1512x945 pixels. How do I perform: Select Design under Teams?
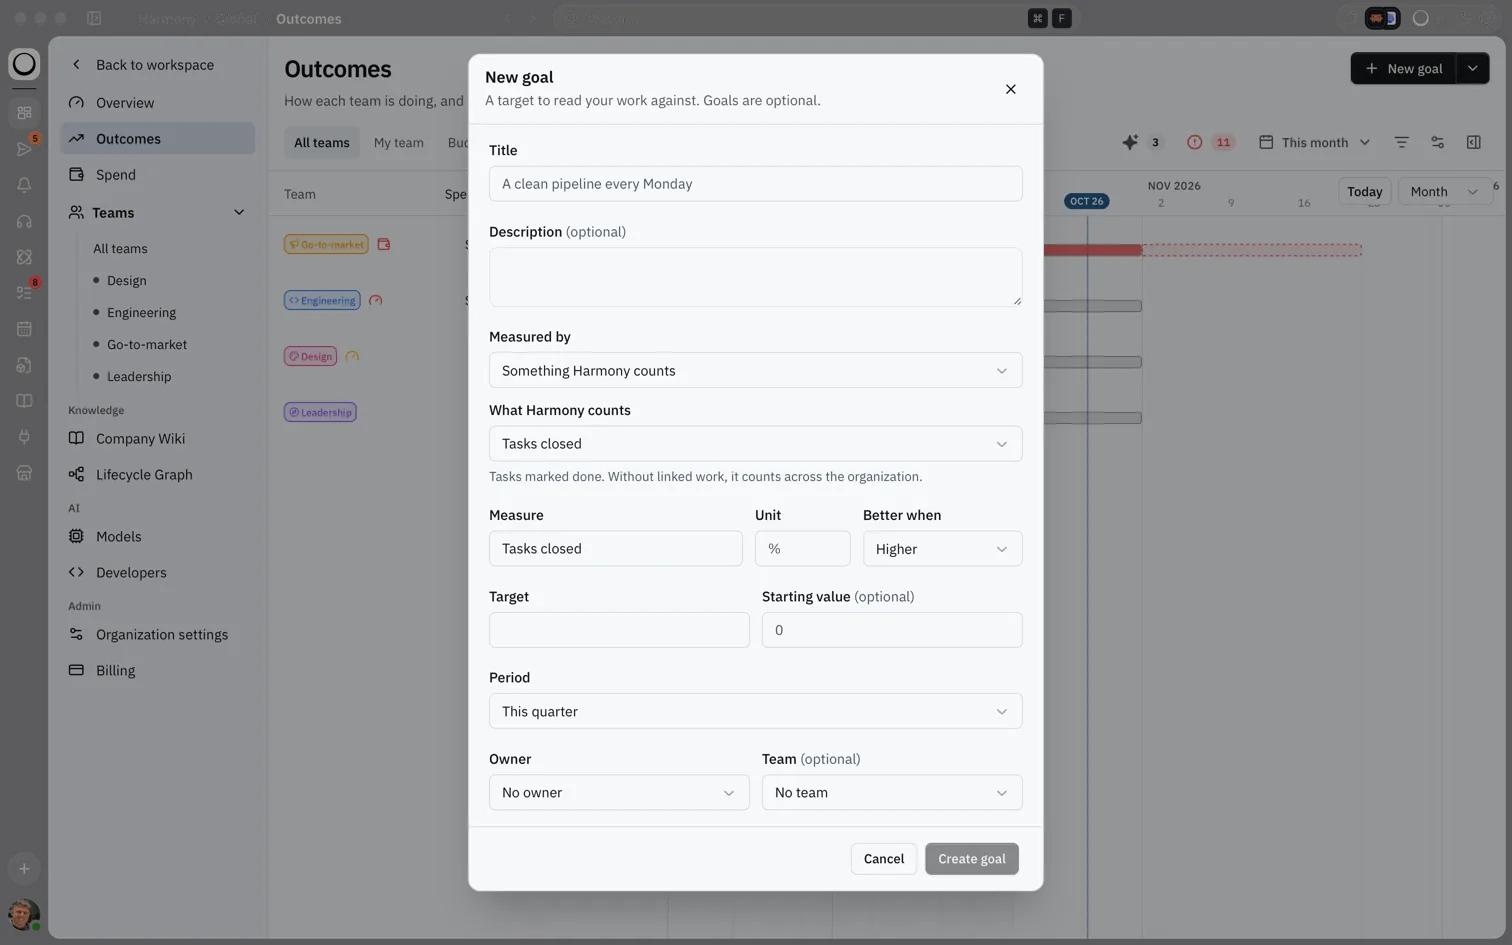127,280
